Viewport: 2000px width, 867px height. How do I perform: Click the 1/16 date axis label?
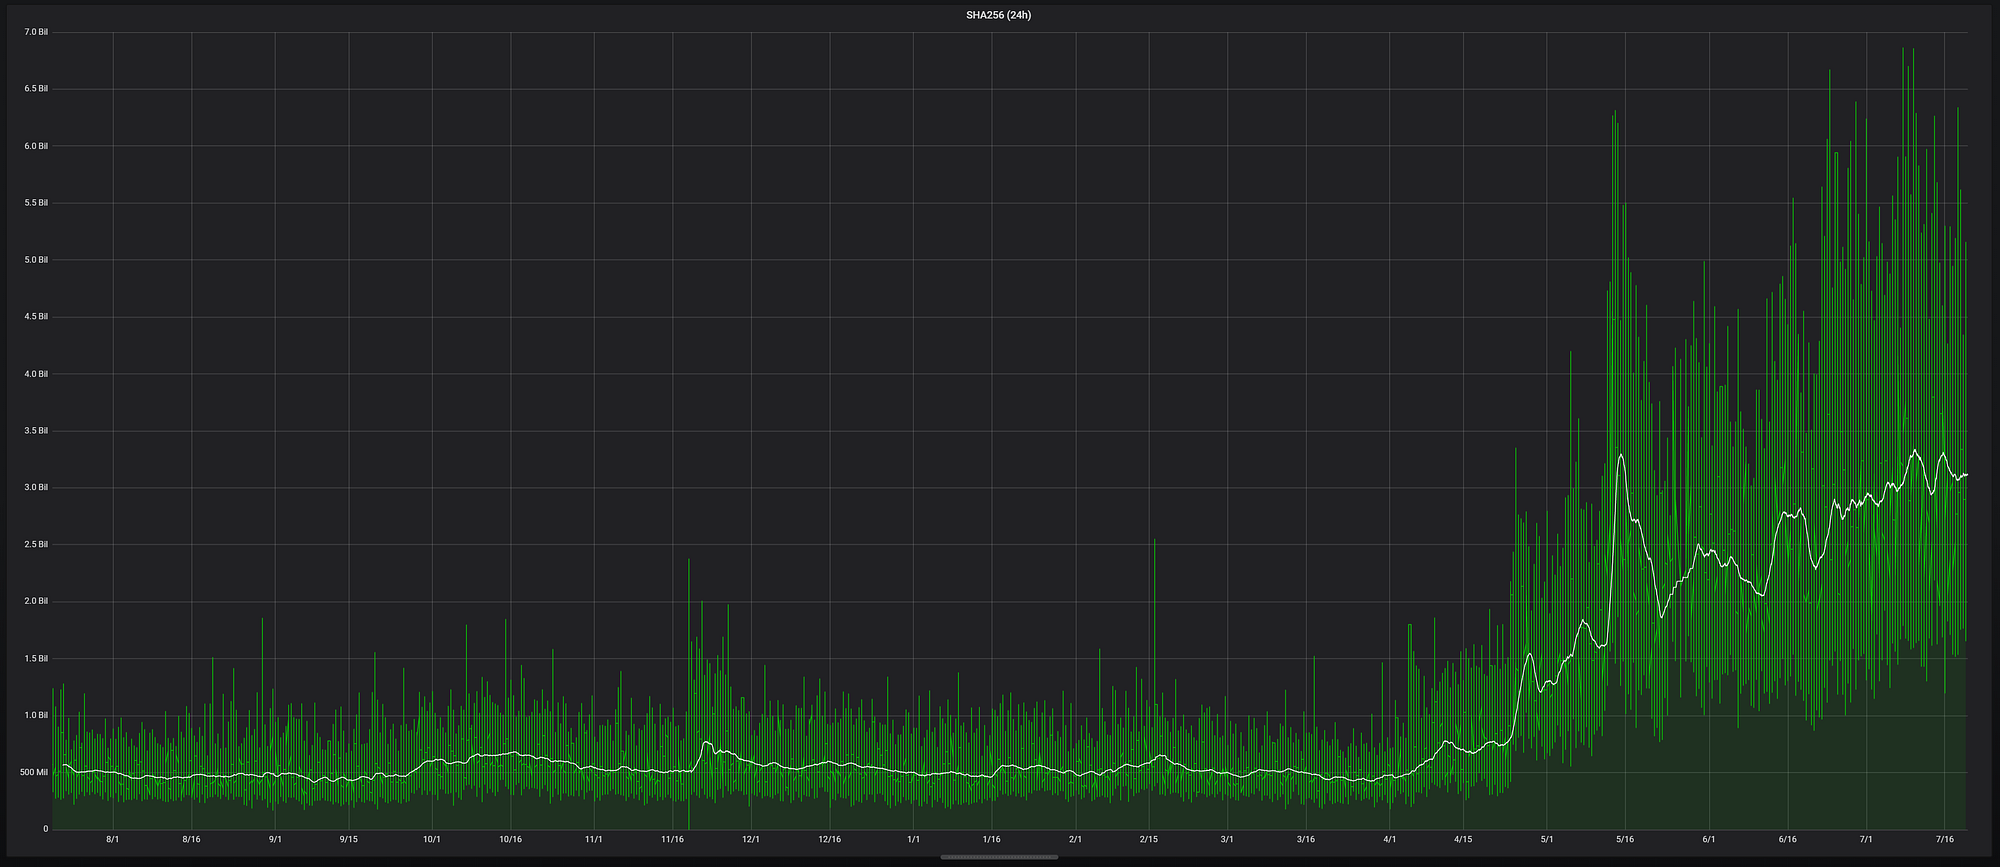(x=992, y=839)
